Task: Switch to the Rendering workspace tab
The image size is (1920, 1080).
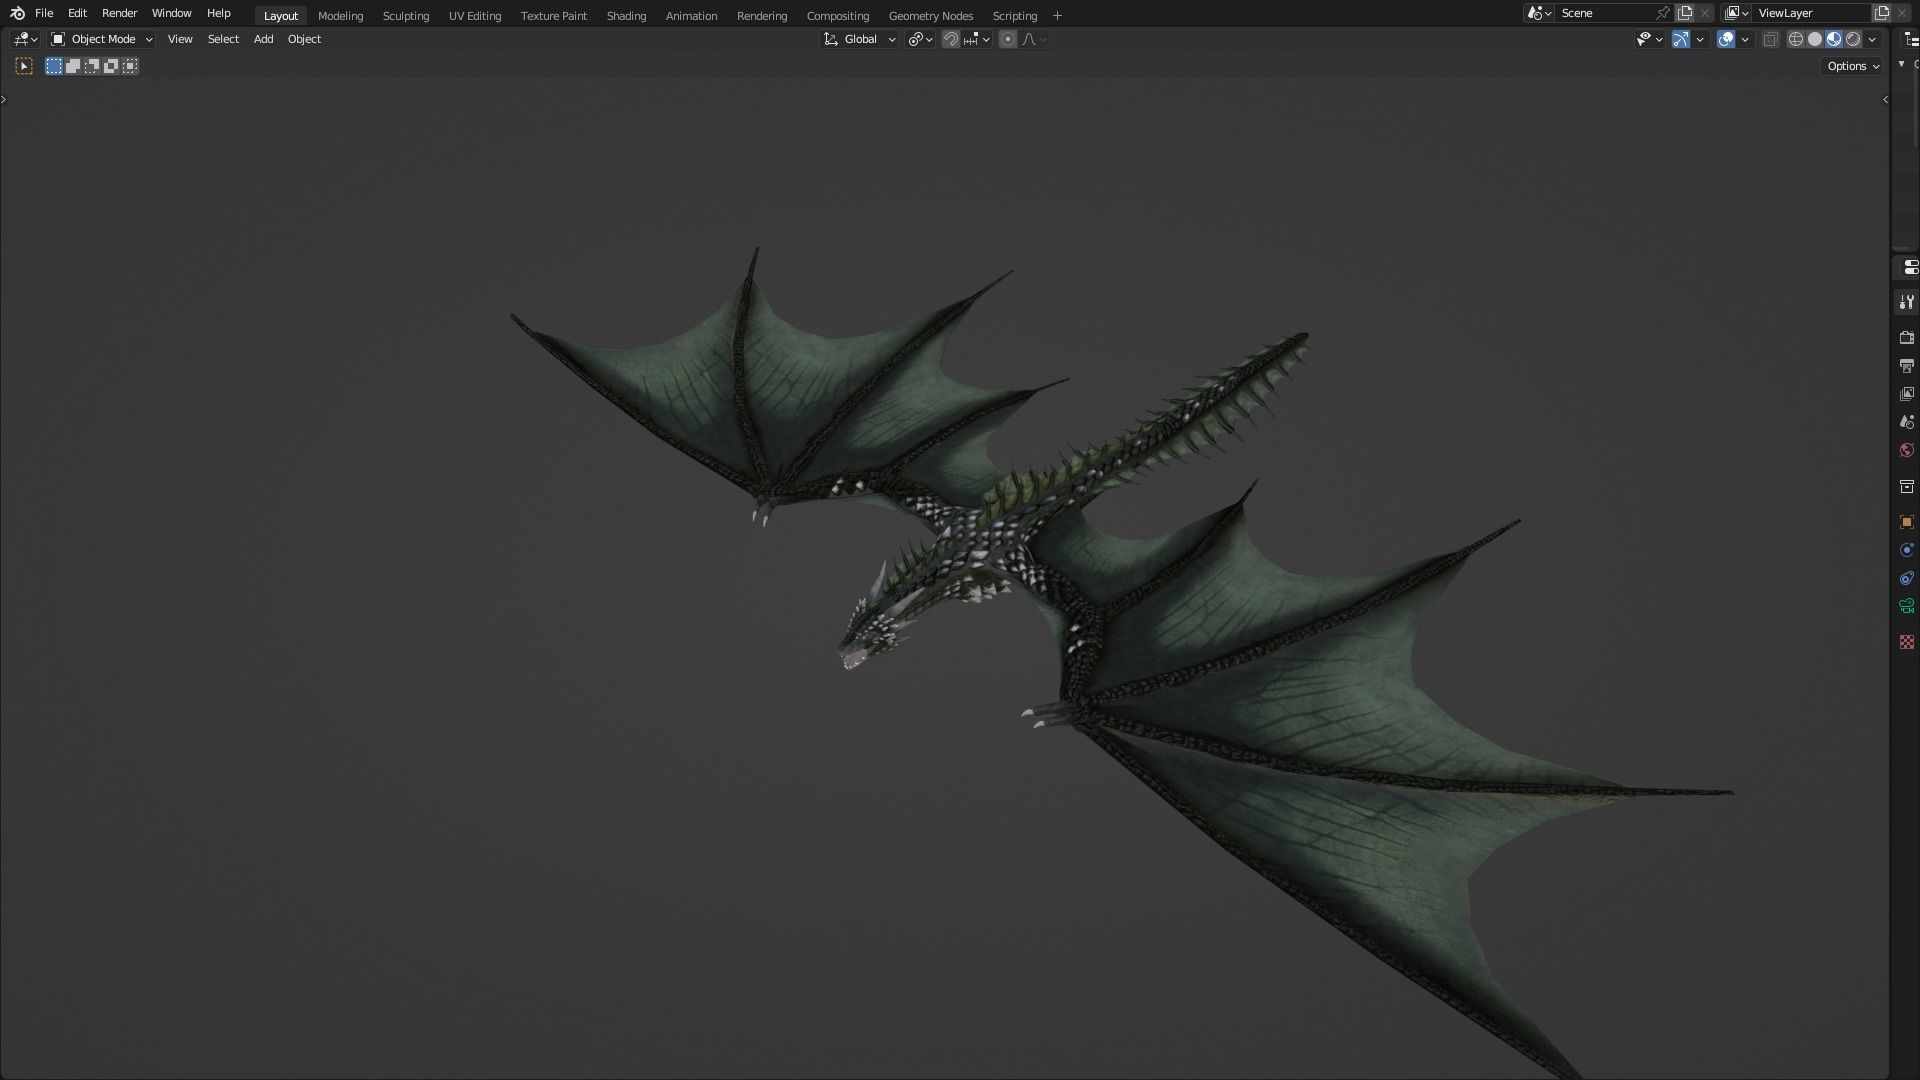Action: tap(761, 15)
